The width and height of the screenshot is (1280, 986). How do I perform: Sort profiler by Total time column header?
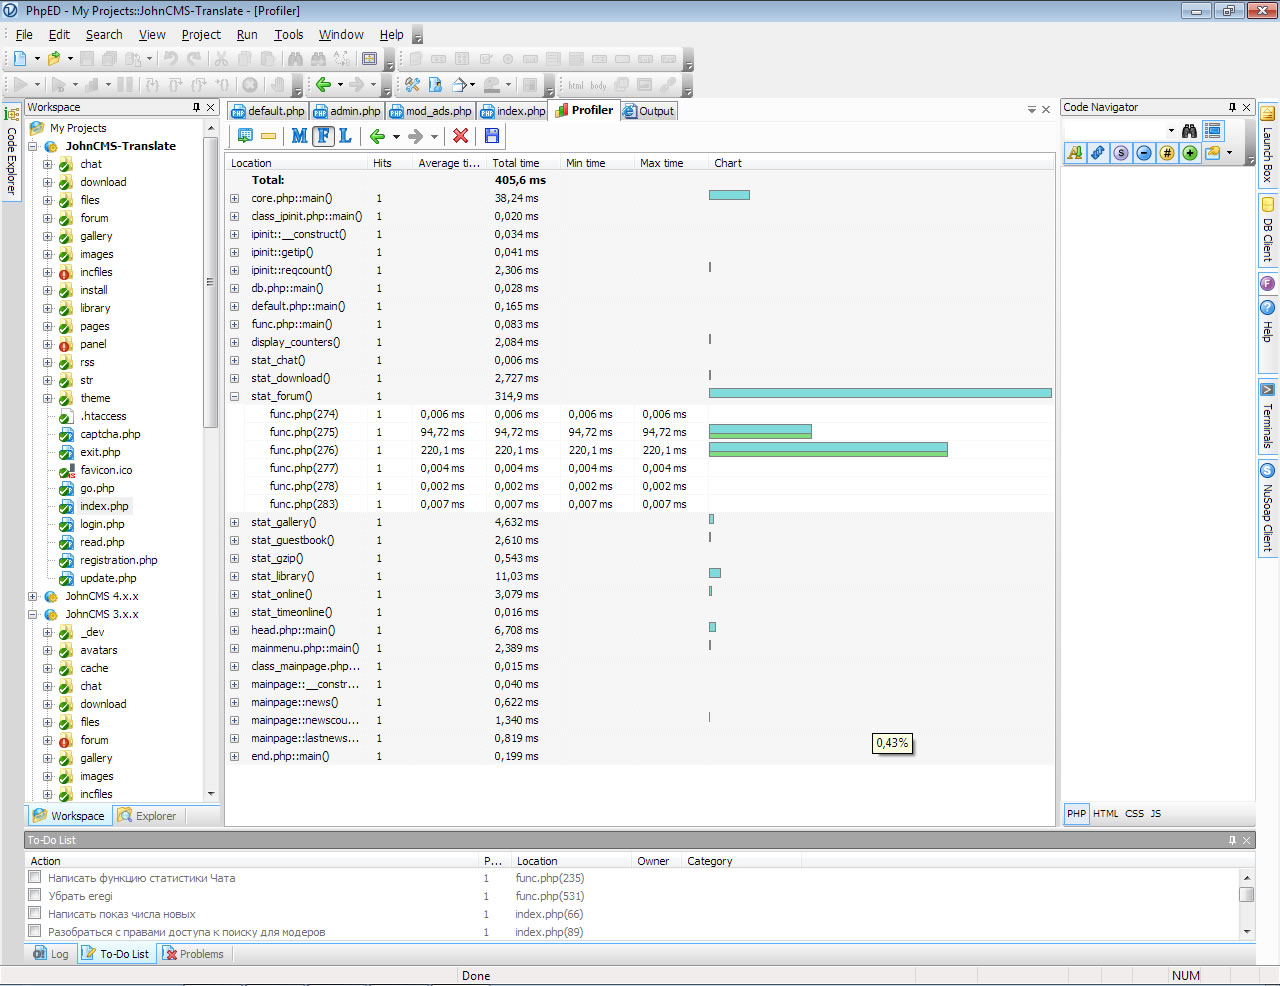tap(516, 163)
